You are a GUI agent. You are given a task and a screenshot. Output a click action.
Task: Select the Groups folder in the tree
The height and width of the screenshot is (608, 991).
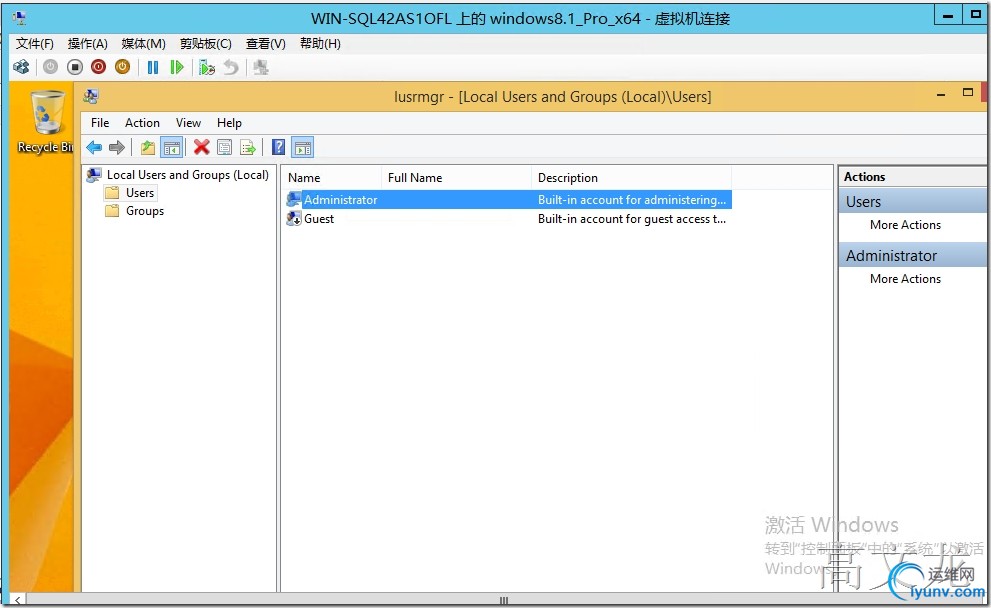point(145,211)
